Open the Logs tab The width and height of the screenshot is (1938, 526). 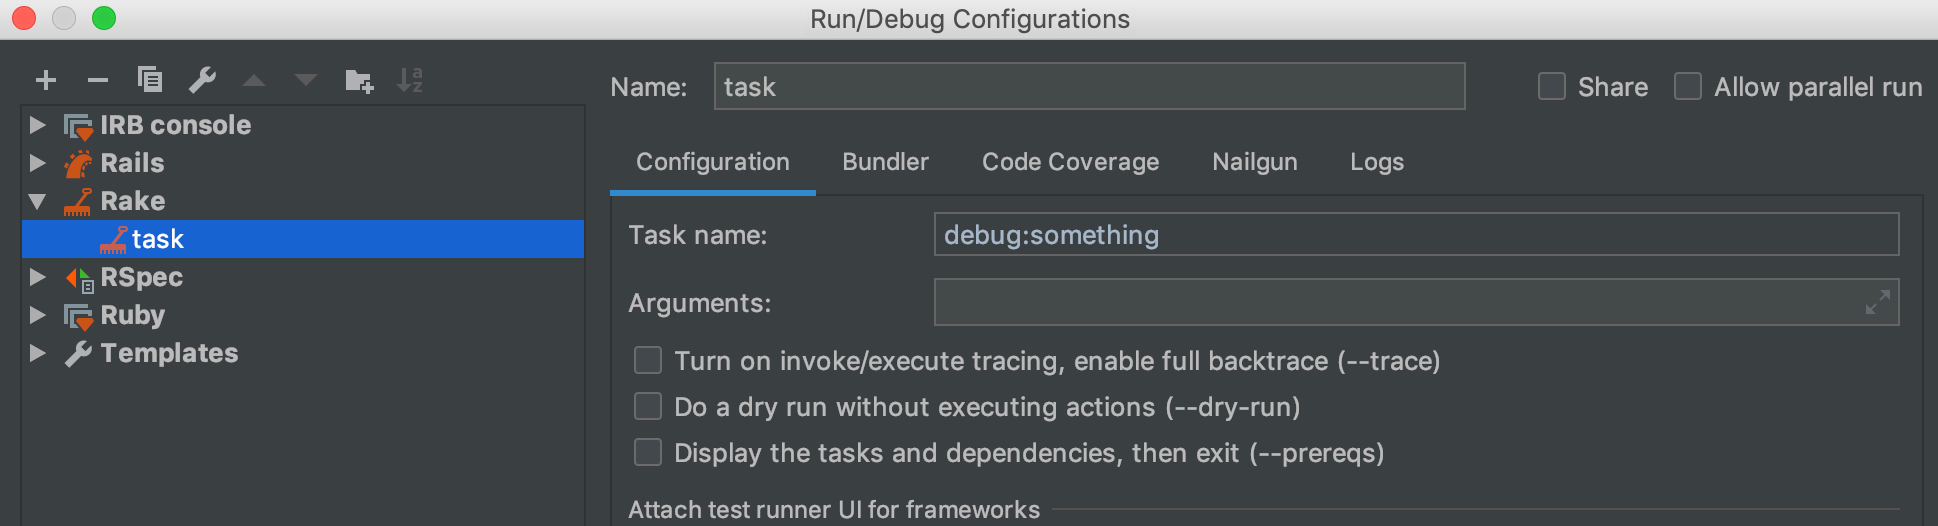(1377, 162)
